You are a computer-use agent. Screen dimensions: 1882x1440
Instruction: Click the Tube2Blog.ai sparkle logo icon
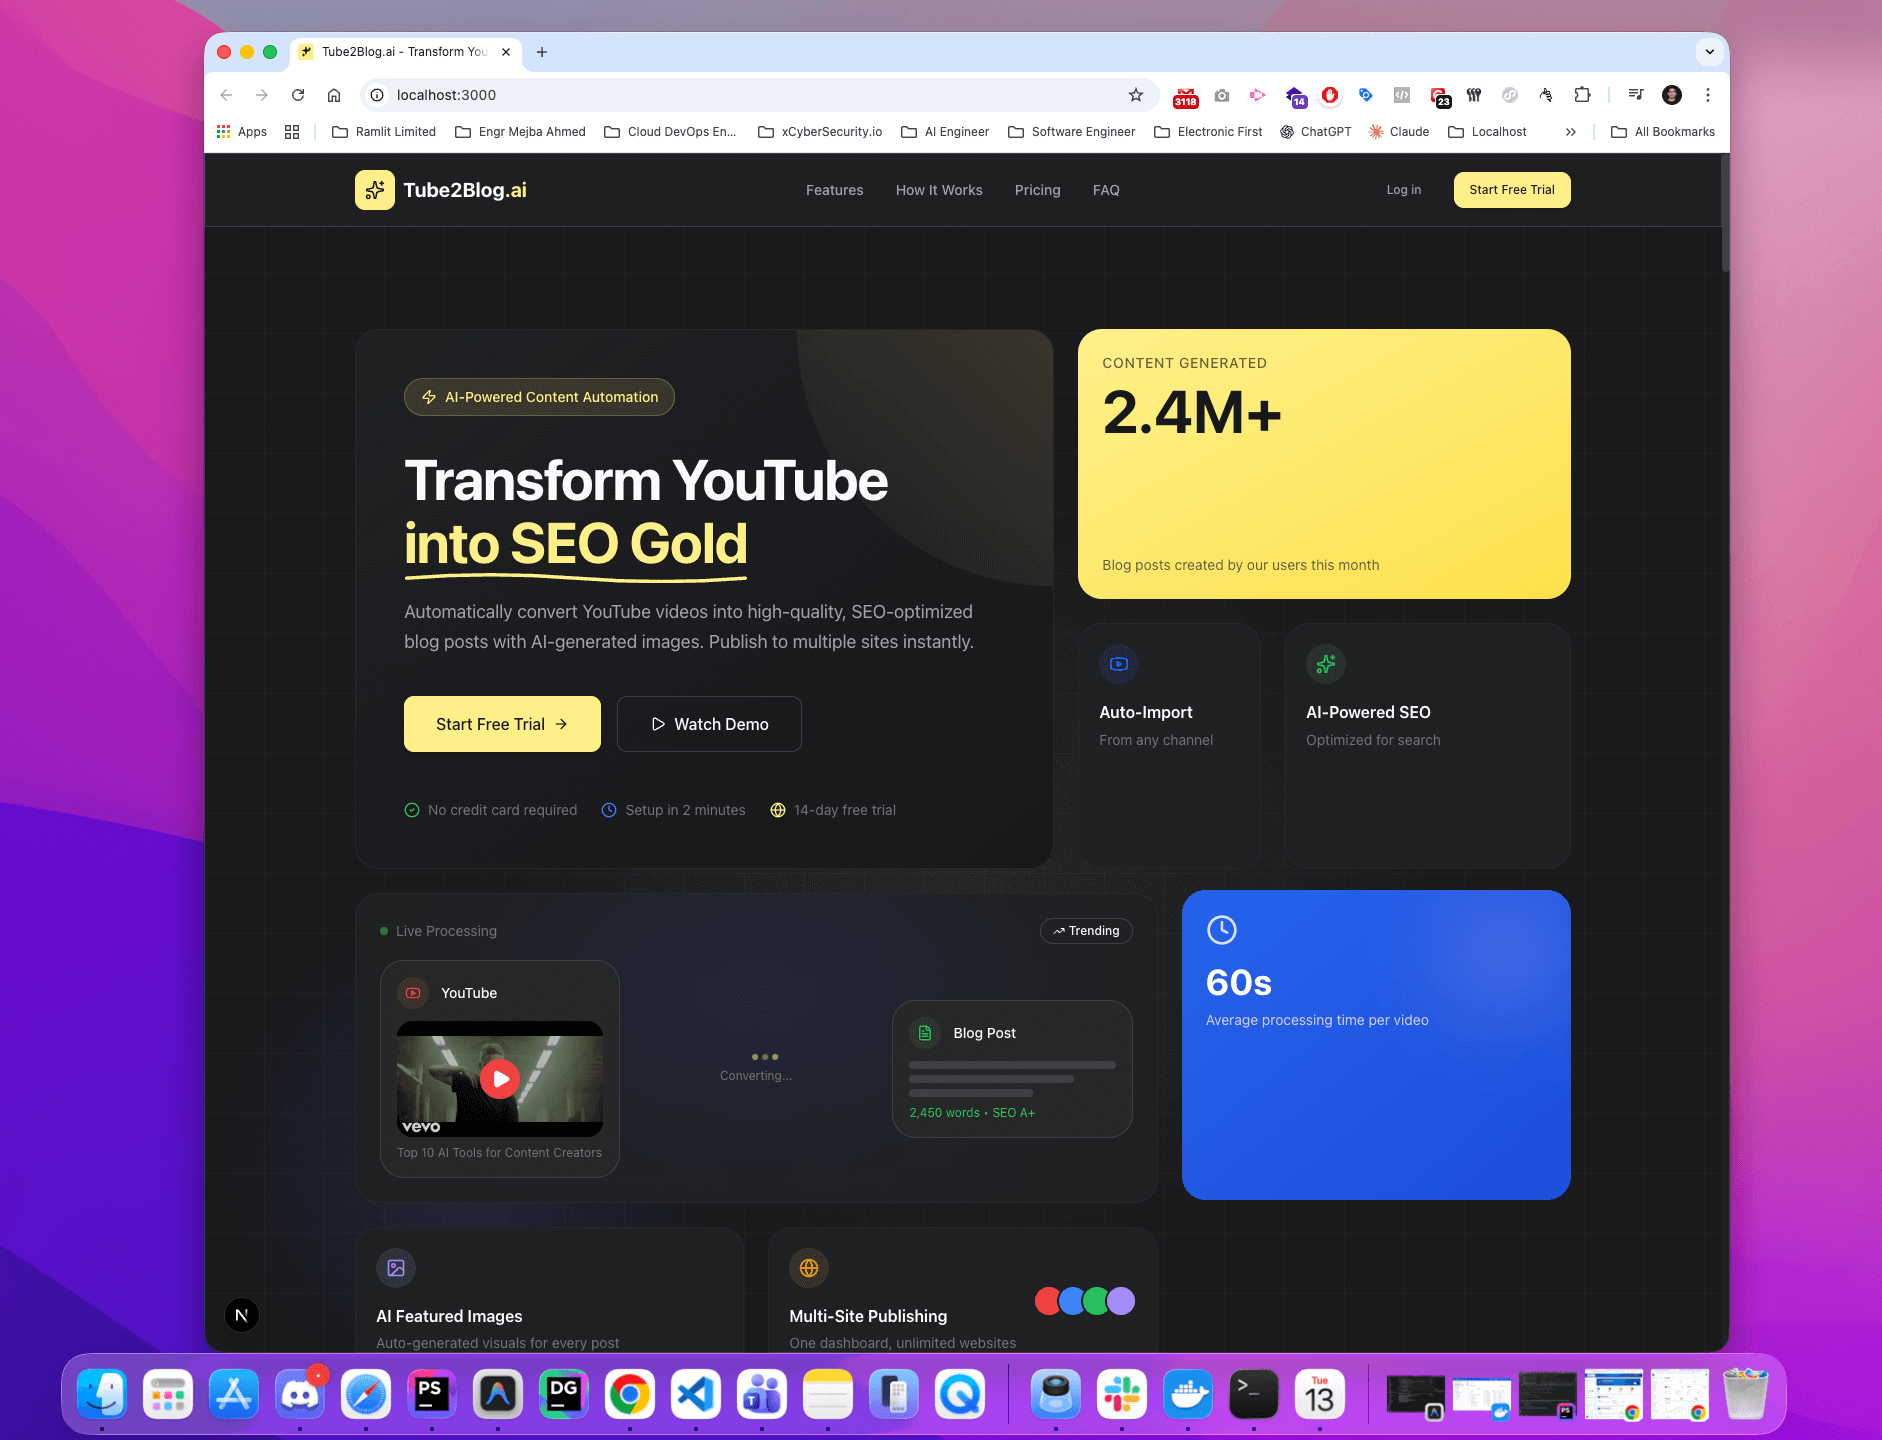374,190
